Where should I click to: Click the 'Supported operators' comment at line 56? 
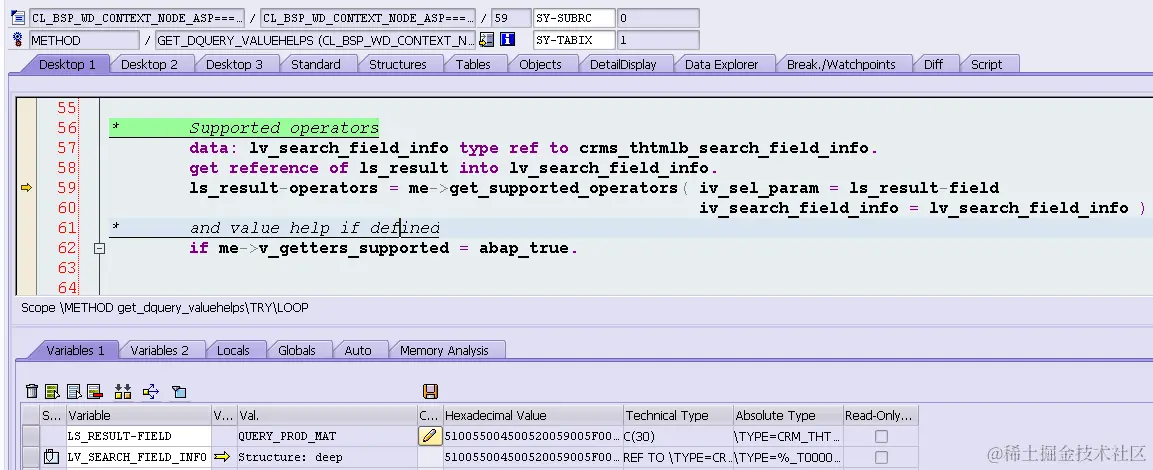point(284,128)
